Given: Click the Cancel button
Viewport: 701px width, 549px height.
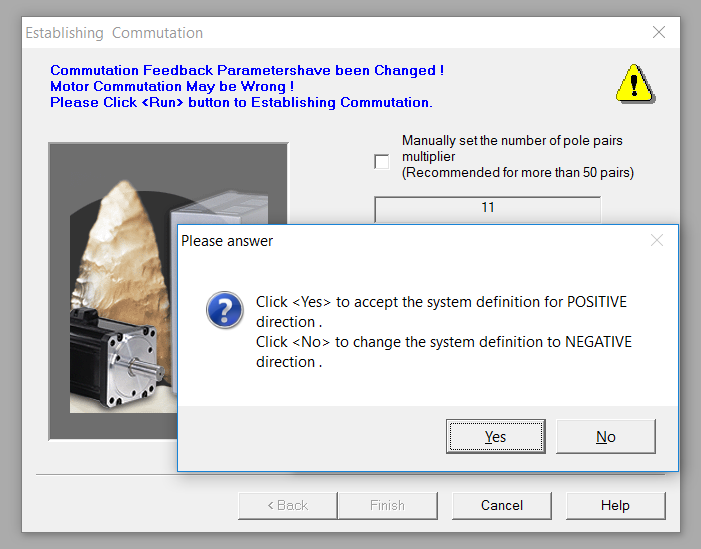Looking at the screenshot, I should click(502, 505).
